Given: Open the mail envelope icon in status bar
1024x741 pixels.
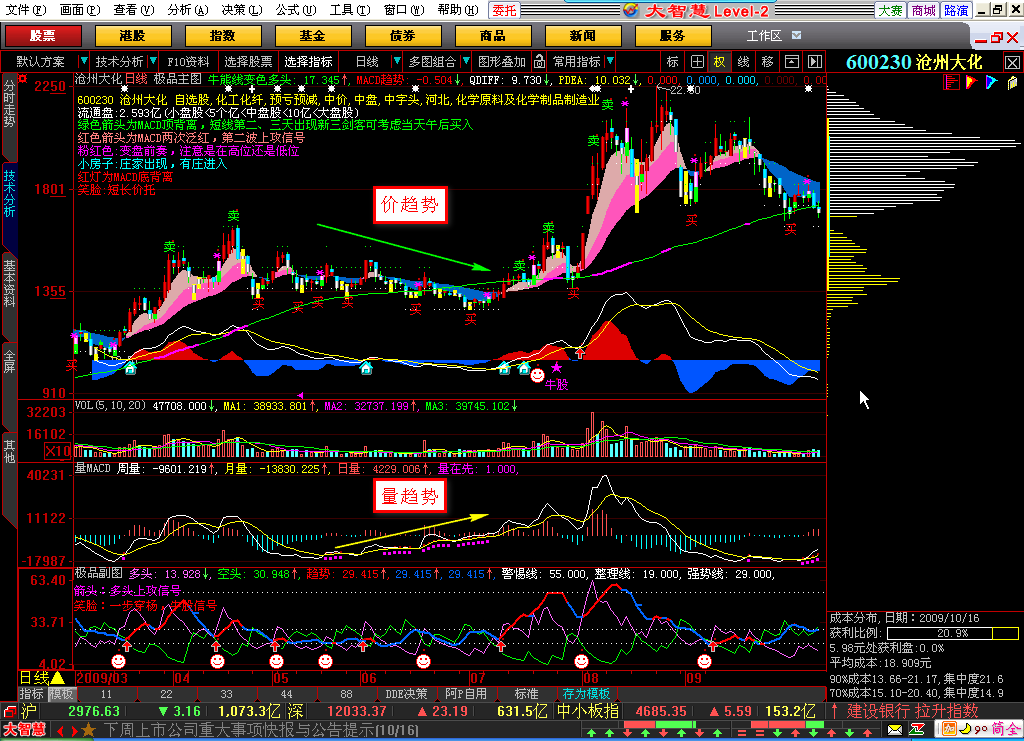Looking at the screenshot, I should pyautogui.click(x=895, y=729).
